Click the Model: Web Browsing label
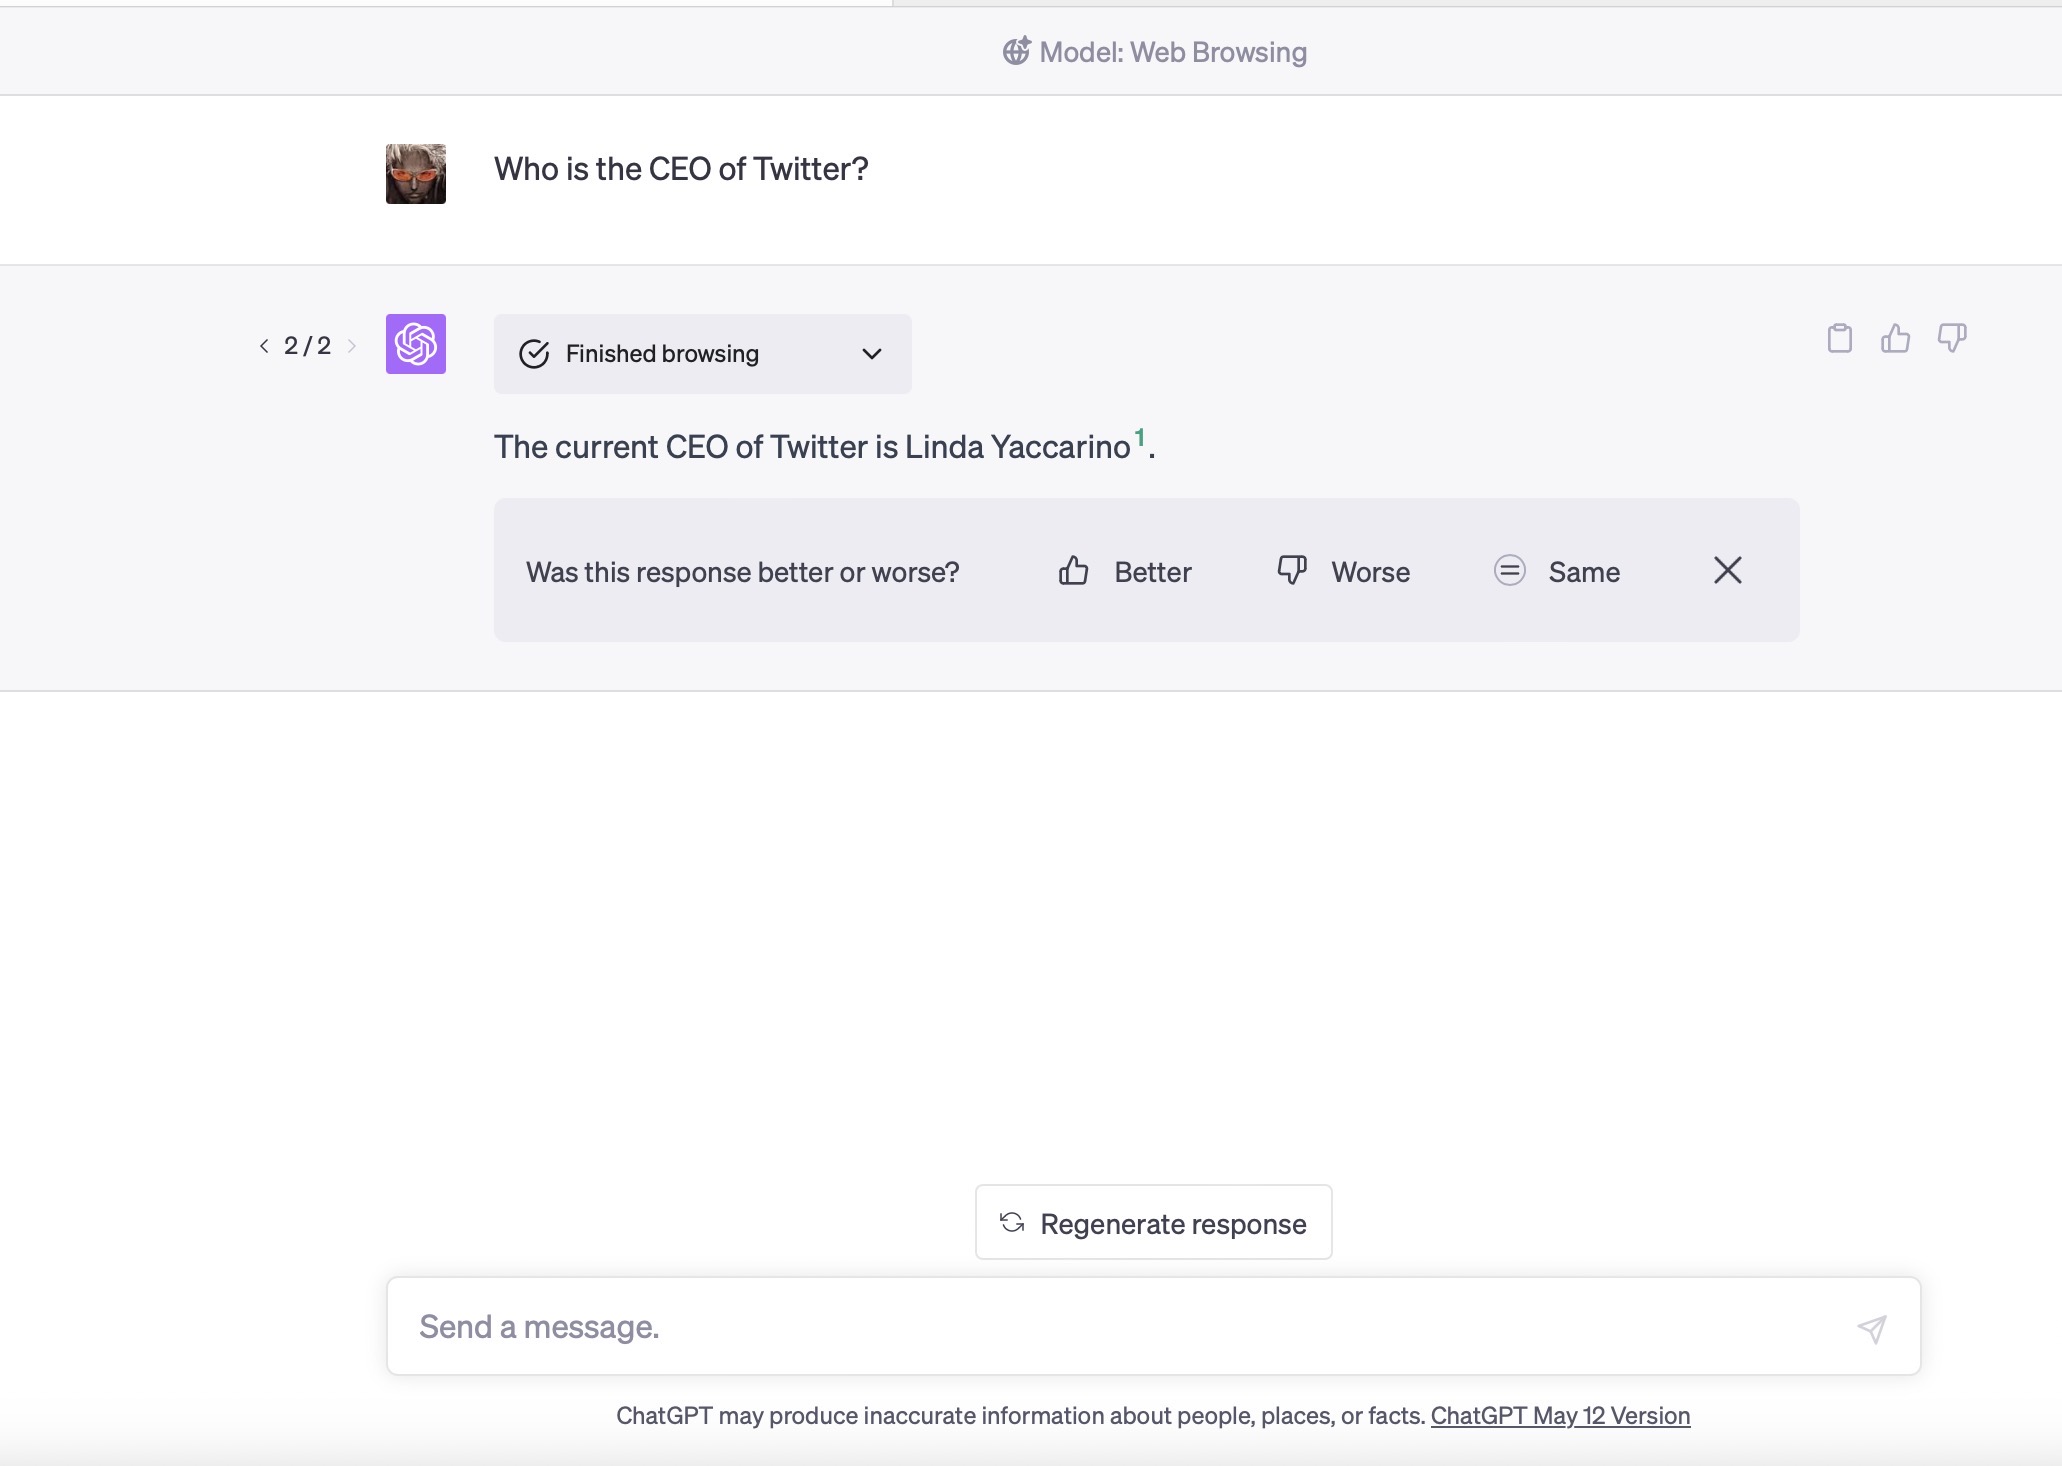 coord(1172,52)
